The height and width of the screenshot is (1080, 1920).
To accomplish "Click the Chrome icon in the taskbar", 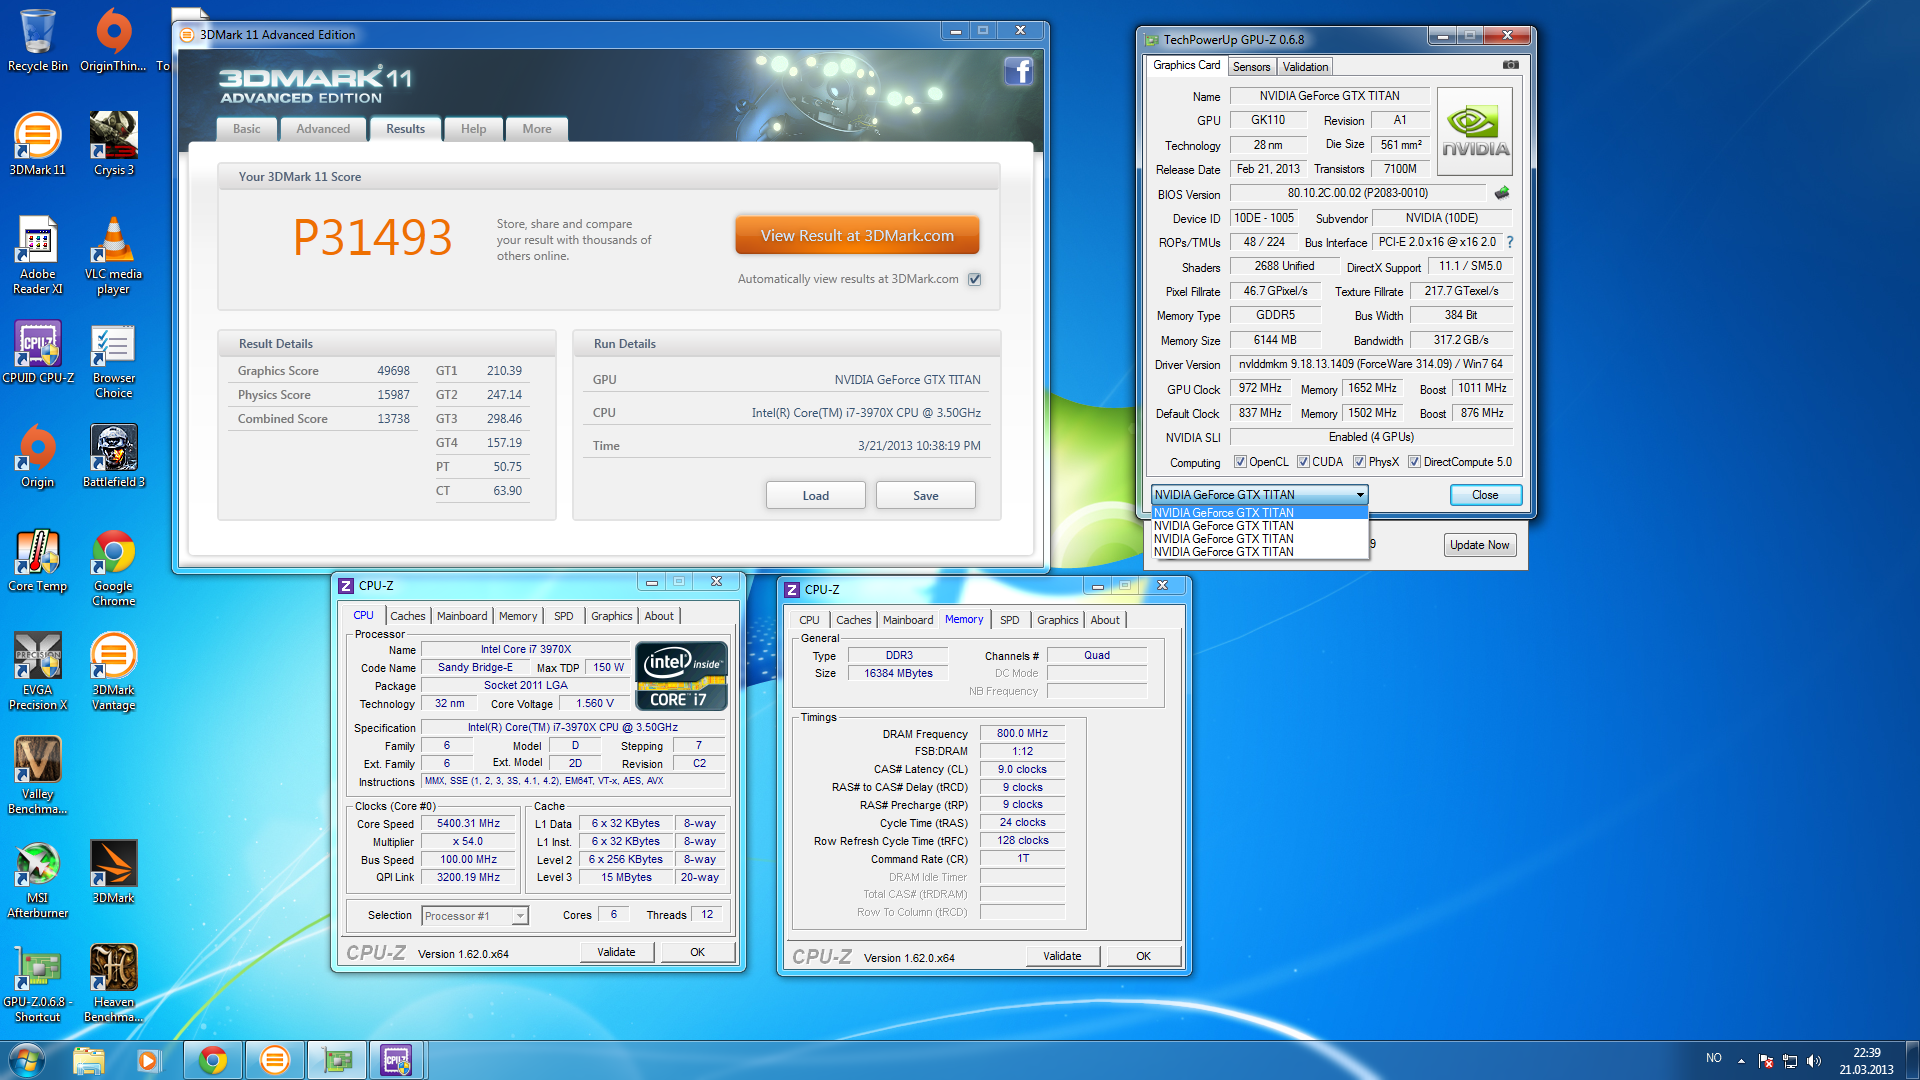I will (212, 1060).
